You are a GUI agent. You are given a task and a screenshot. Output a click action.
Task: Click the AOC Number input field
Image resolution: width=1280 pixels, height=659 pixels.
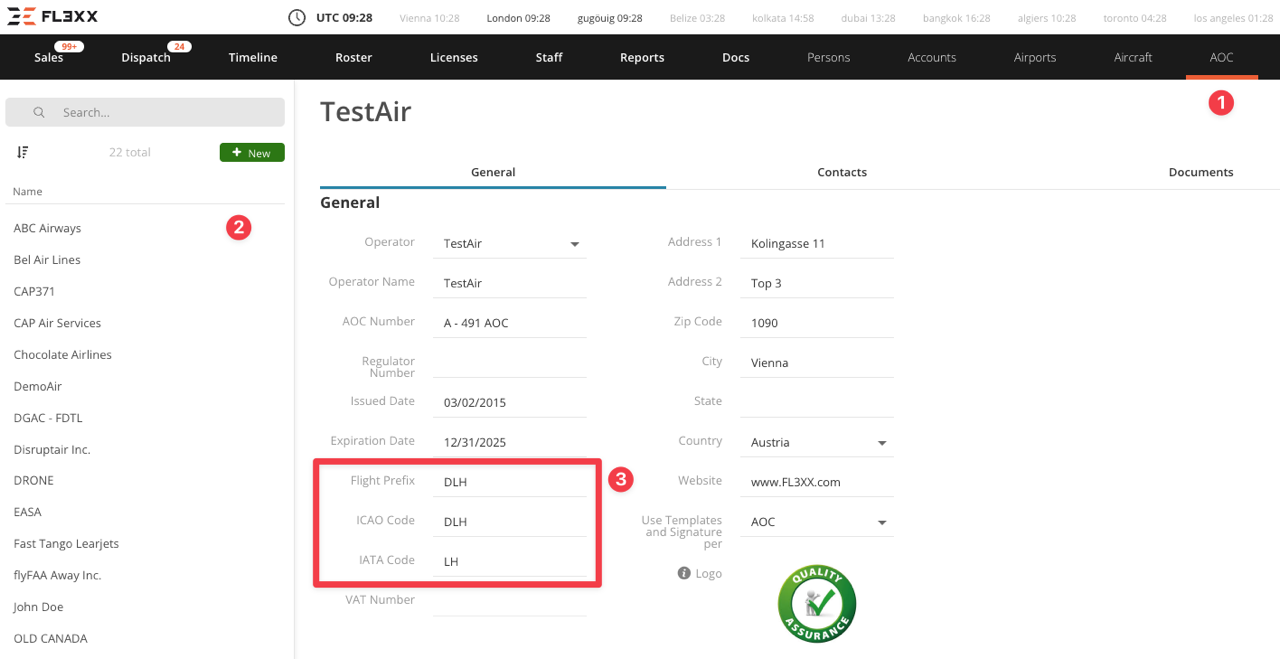pos(509,323)
